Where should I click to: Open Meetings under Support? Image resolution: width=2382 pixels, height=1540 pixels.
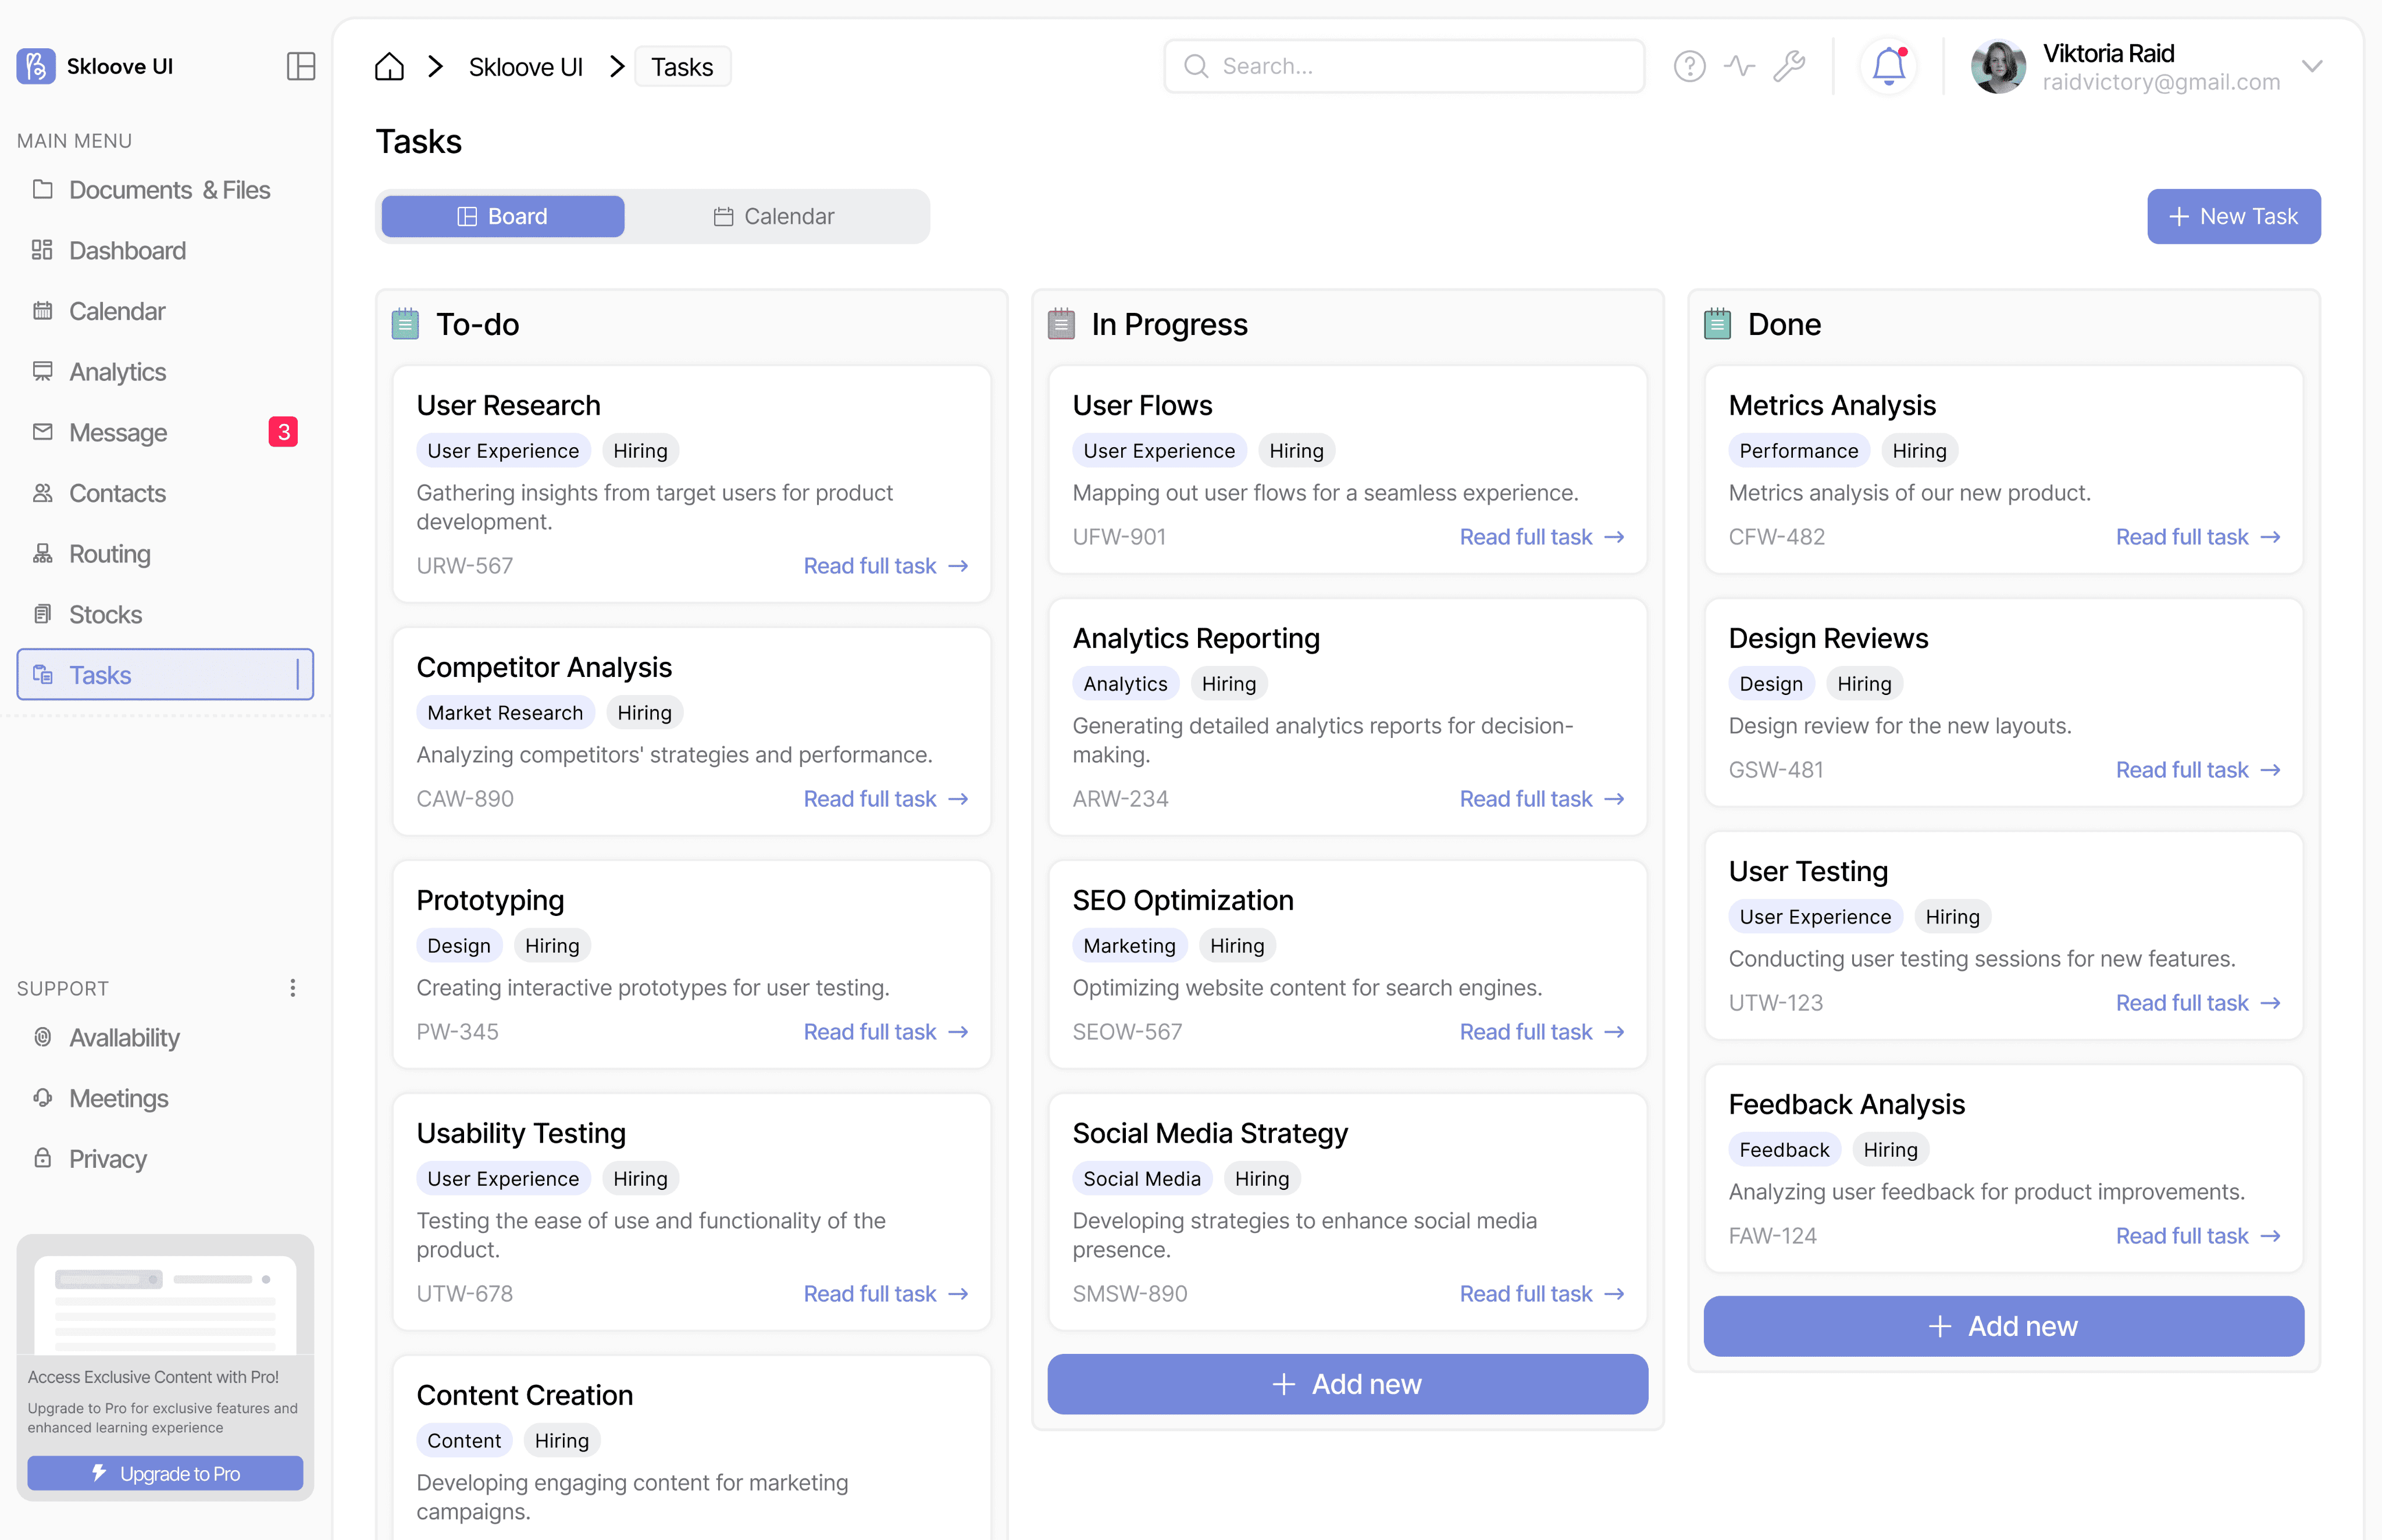[x=165, y=1098]
